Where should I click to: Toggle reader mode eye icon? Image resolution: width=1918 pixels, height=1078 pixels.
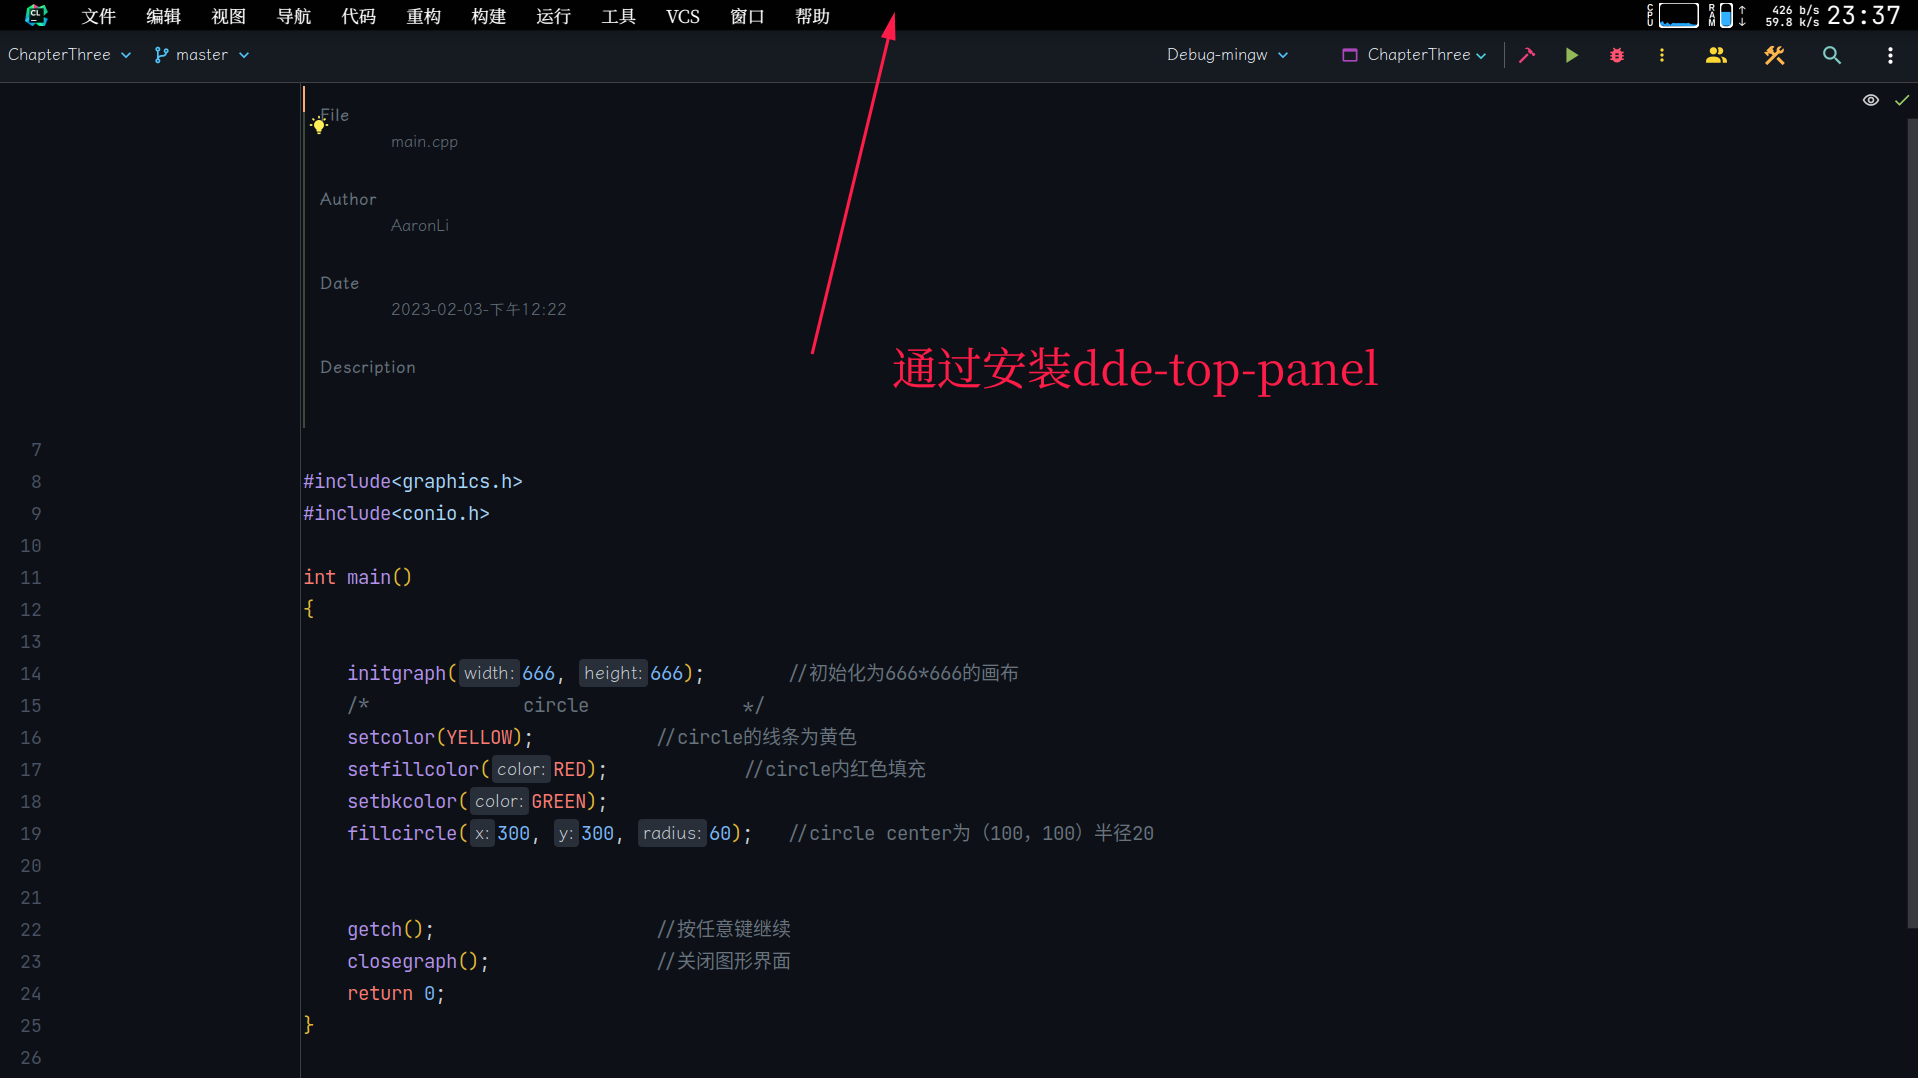click(1871, 100)
